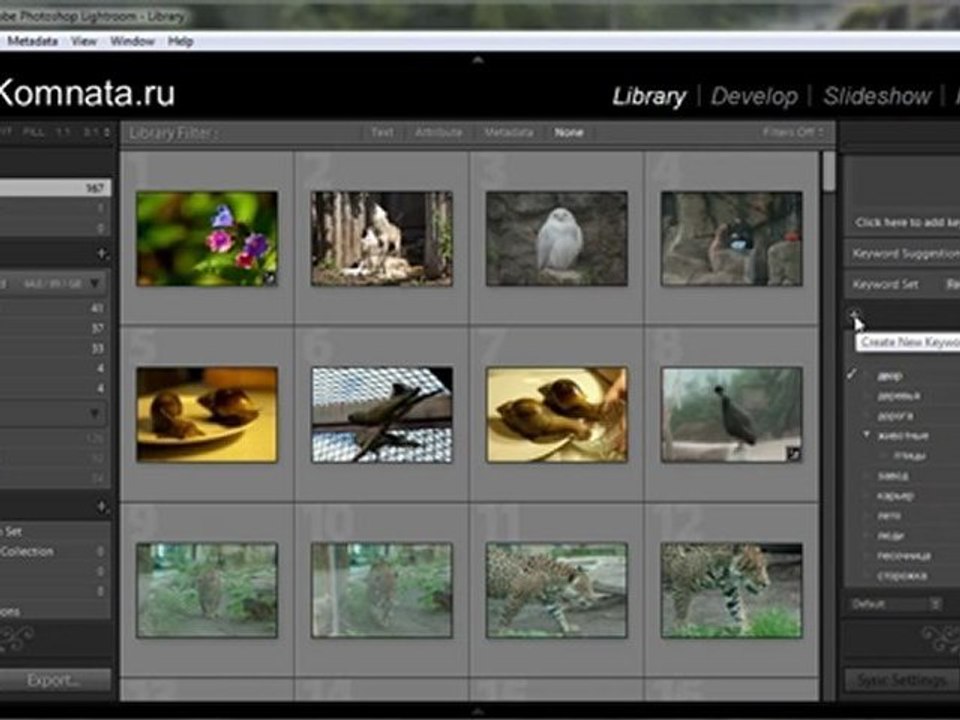Open the View menu
The width and height of the screenshot is (960, 720).
click(x=84, y=41)
